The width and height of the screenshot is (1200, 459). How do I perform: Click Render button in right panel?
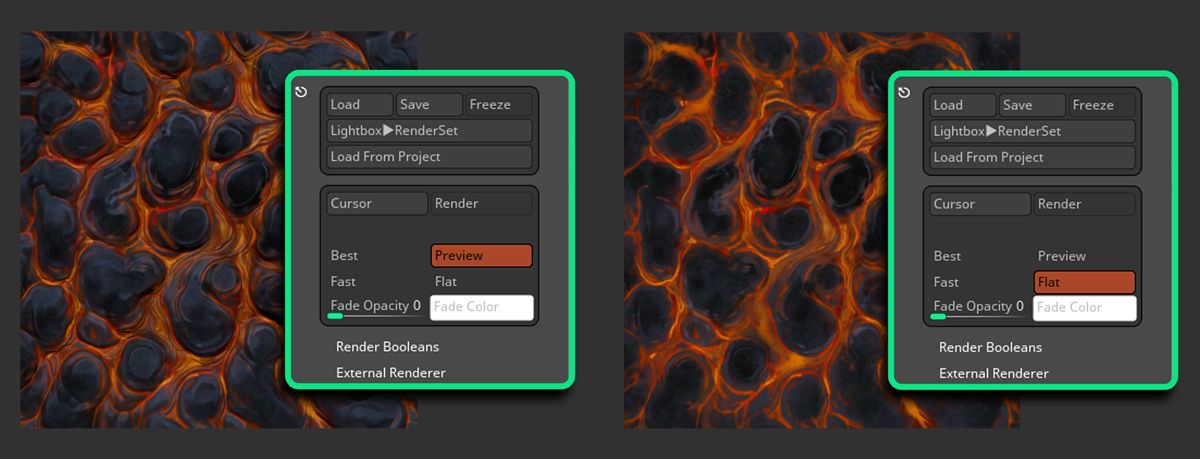(1085, 204)
